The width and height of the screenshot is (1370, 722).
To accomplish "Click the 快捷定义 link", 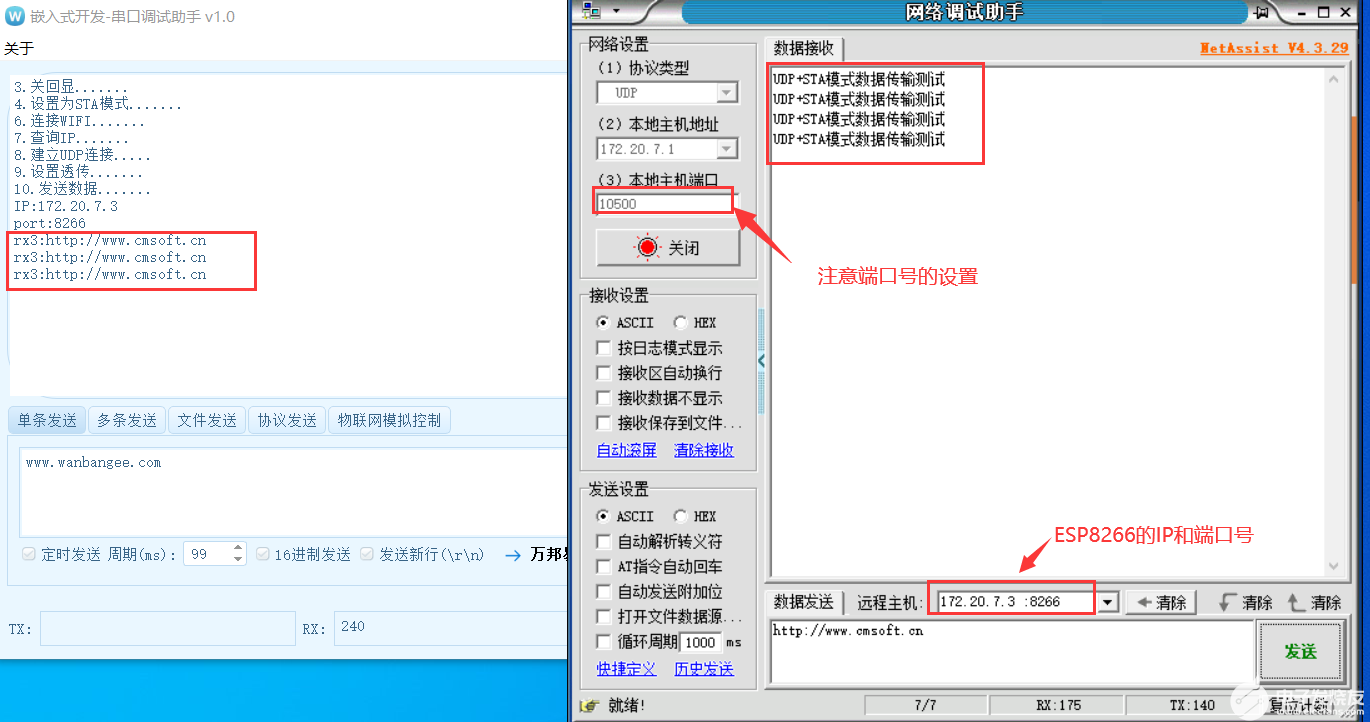I will tap(627, 669).
